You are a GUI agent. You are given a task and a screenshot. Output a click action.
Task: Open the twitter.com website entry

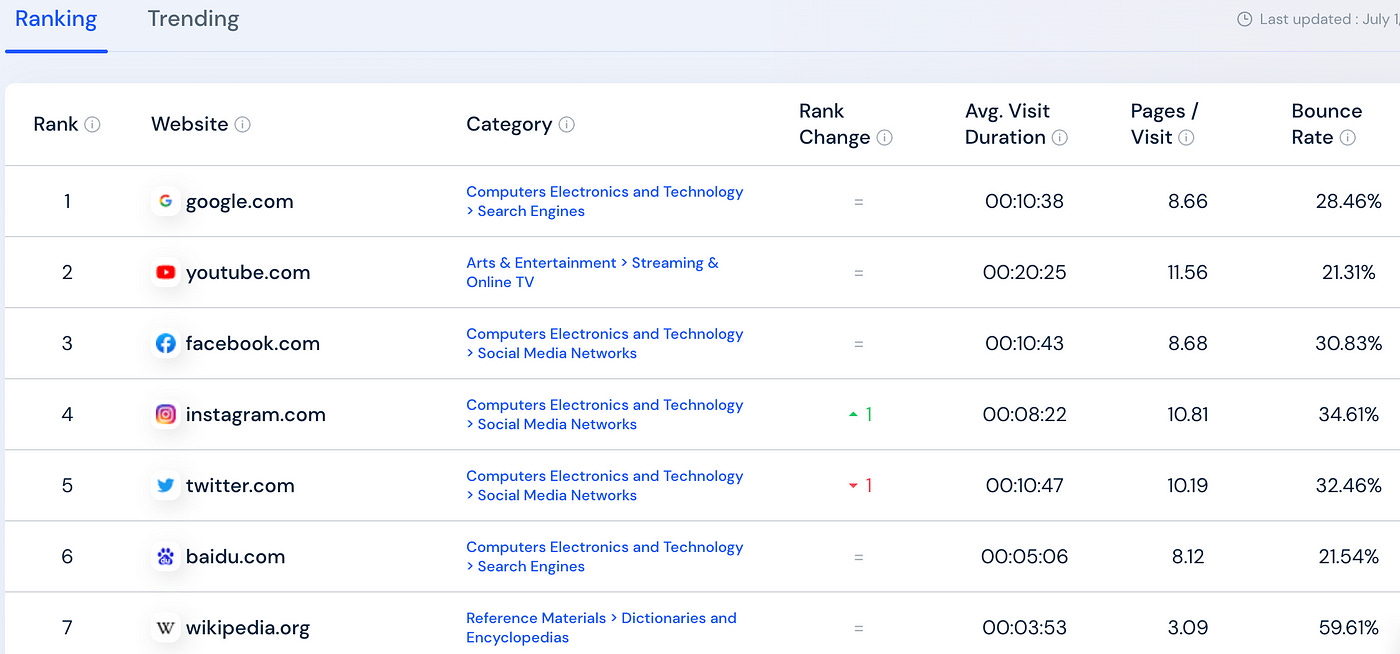[x=240, y=485]
